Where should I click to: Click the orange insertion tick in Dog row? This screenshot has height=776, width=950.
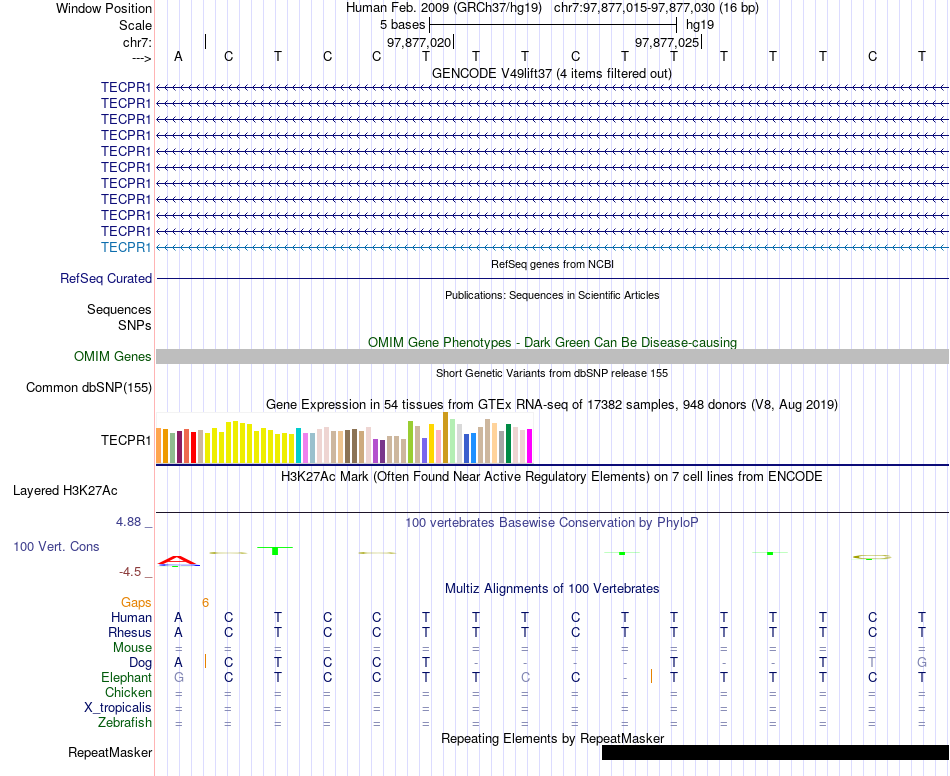[205, 661]
